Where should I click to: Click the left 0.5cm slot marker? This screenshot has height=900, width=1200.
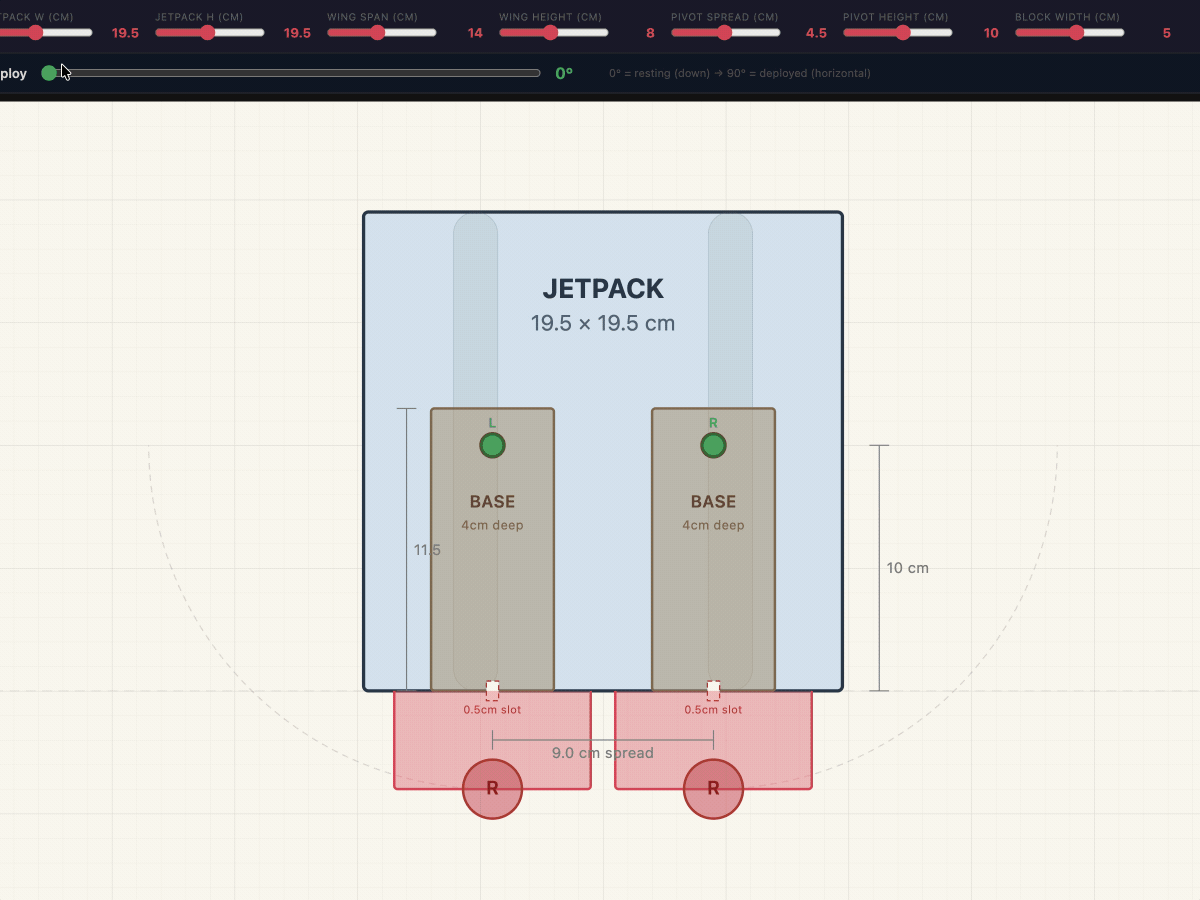pyautogui.click(x=492, y=688)
